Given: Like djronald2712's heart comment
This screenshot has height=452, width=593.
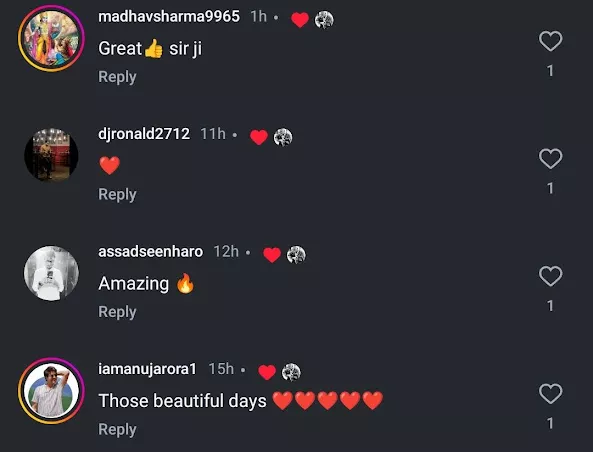Looking at the screenshot, I should tap(550, 158).
